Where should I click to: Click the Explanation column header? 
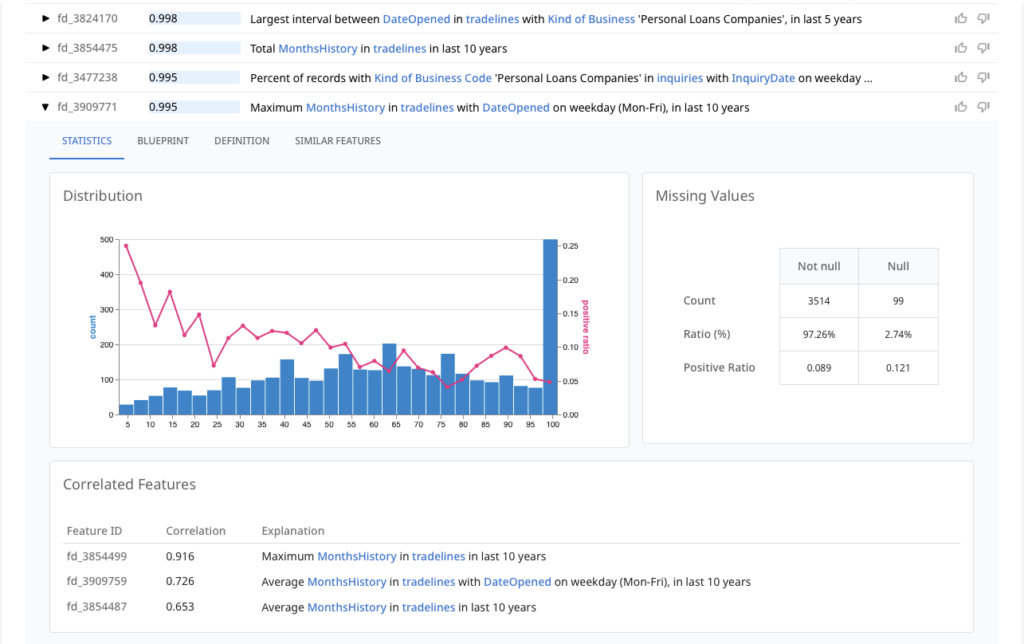point(293,531)
